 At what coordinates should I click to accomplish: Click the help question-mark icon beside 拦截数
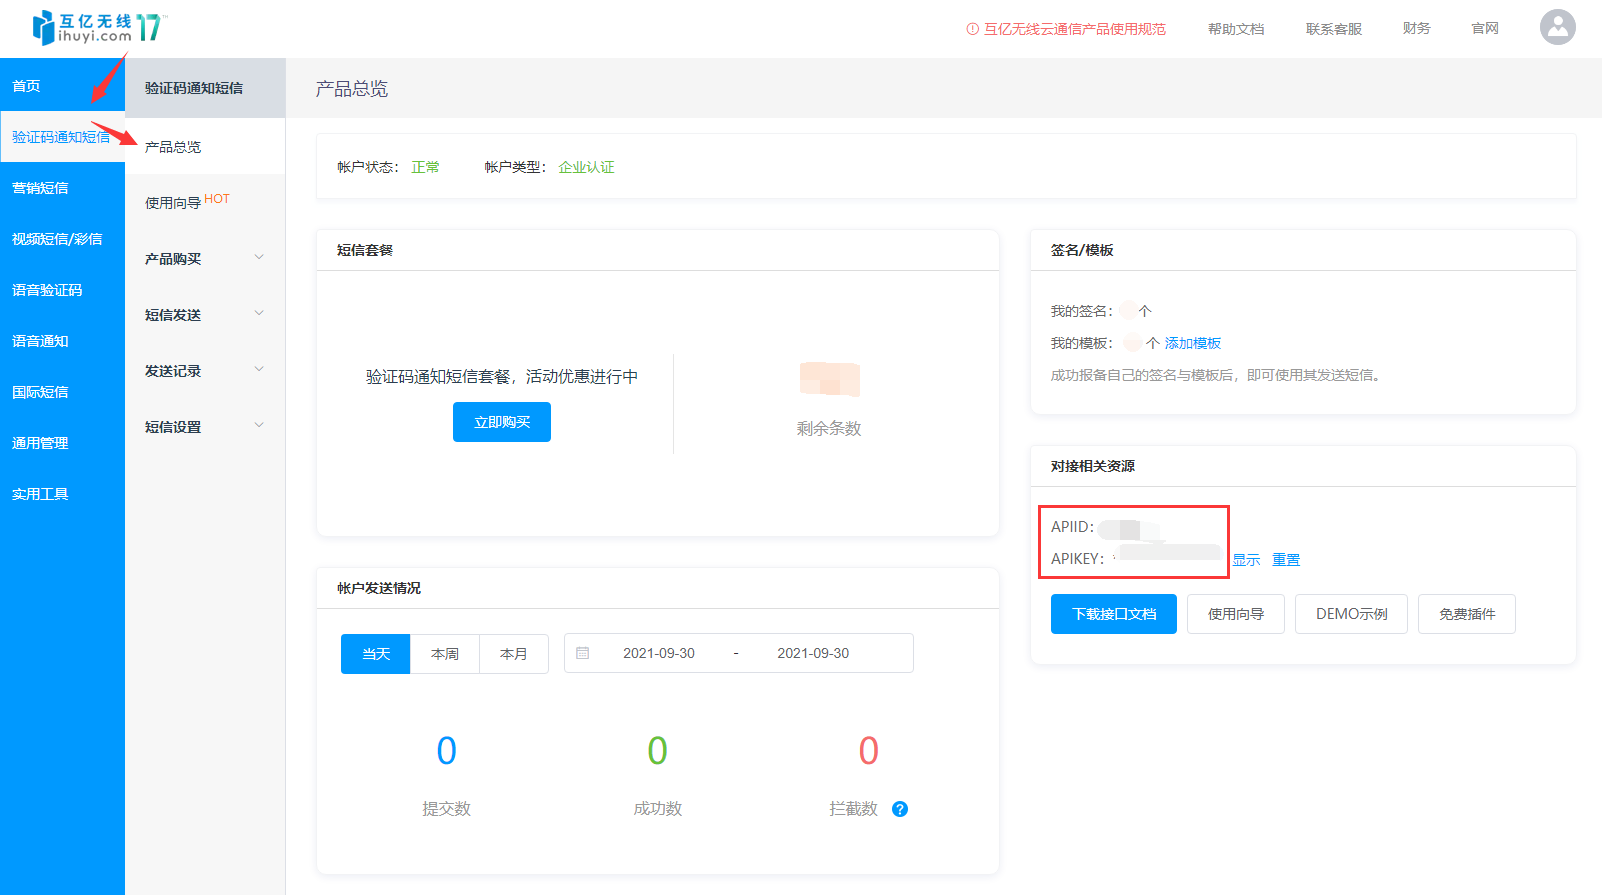click(x=900, y=809)
